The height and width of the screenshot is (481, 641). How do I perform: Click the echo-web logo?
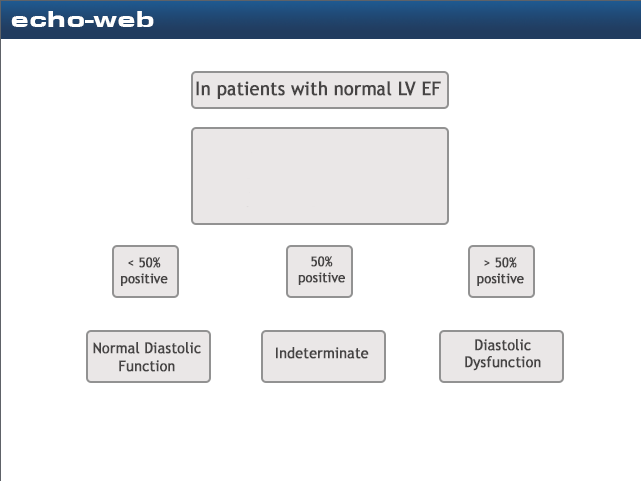pos(82,19)
